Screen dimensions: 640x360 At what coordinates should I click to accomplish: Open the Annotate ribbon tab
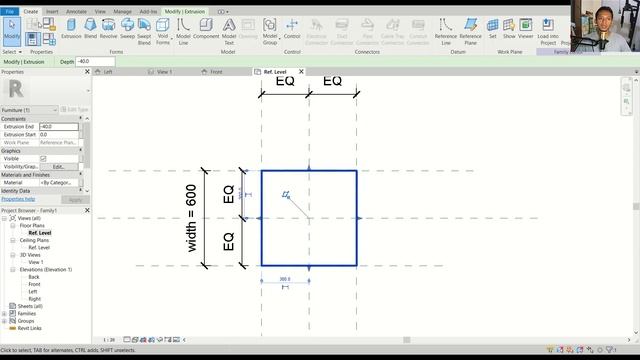click(x=76, y=11)
